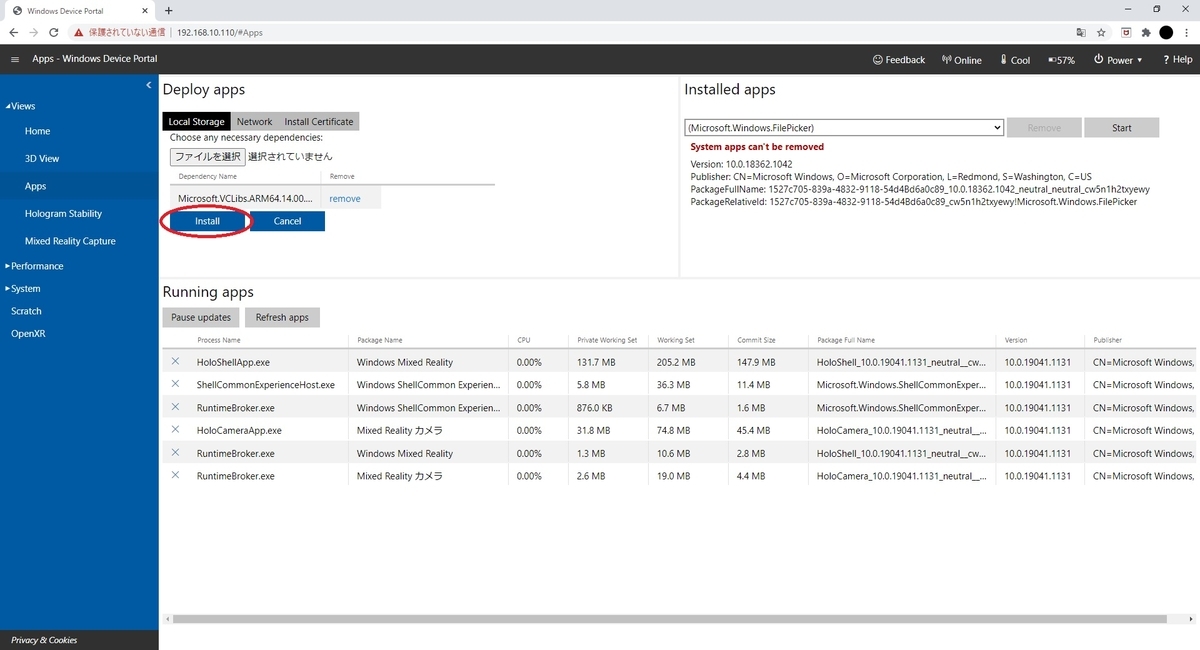Open a new browser tab with plus
This screenshot has height=650, width=1200.
pyautogui.click(x=168, y=10)
